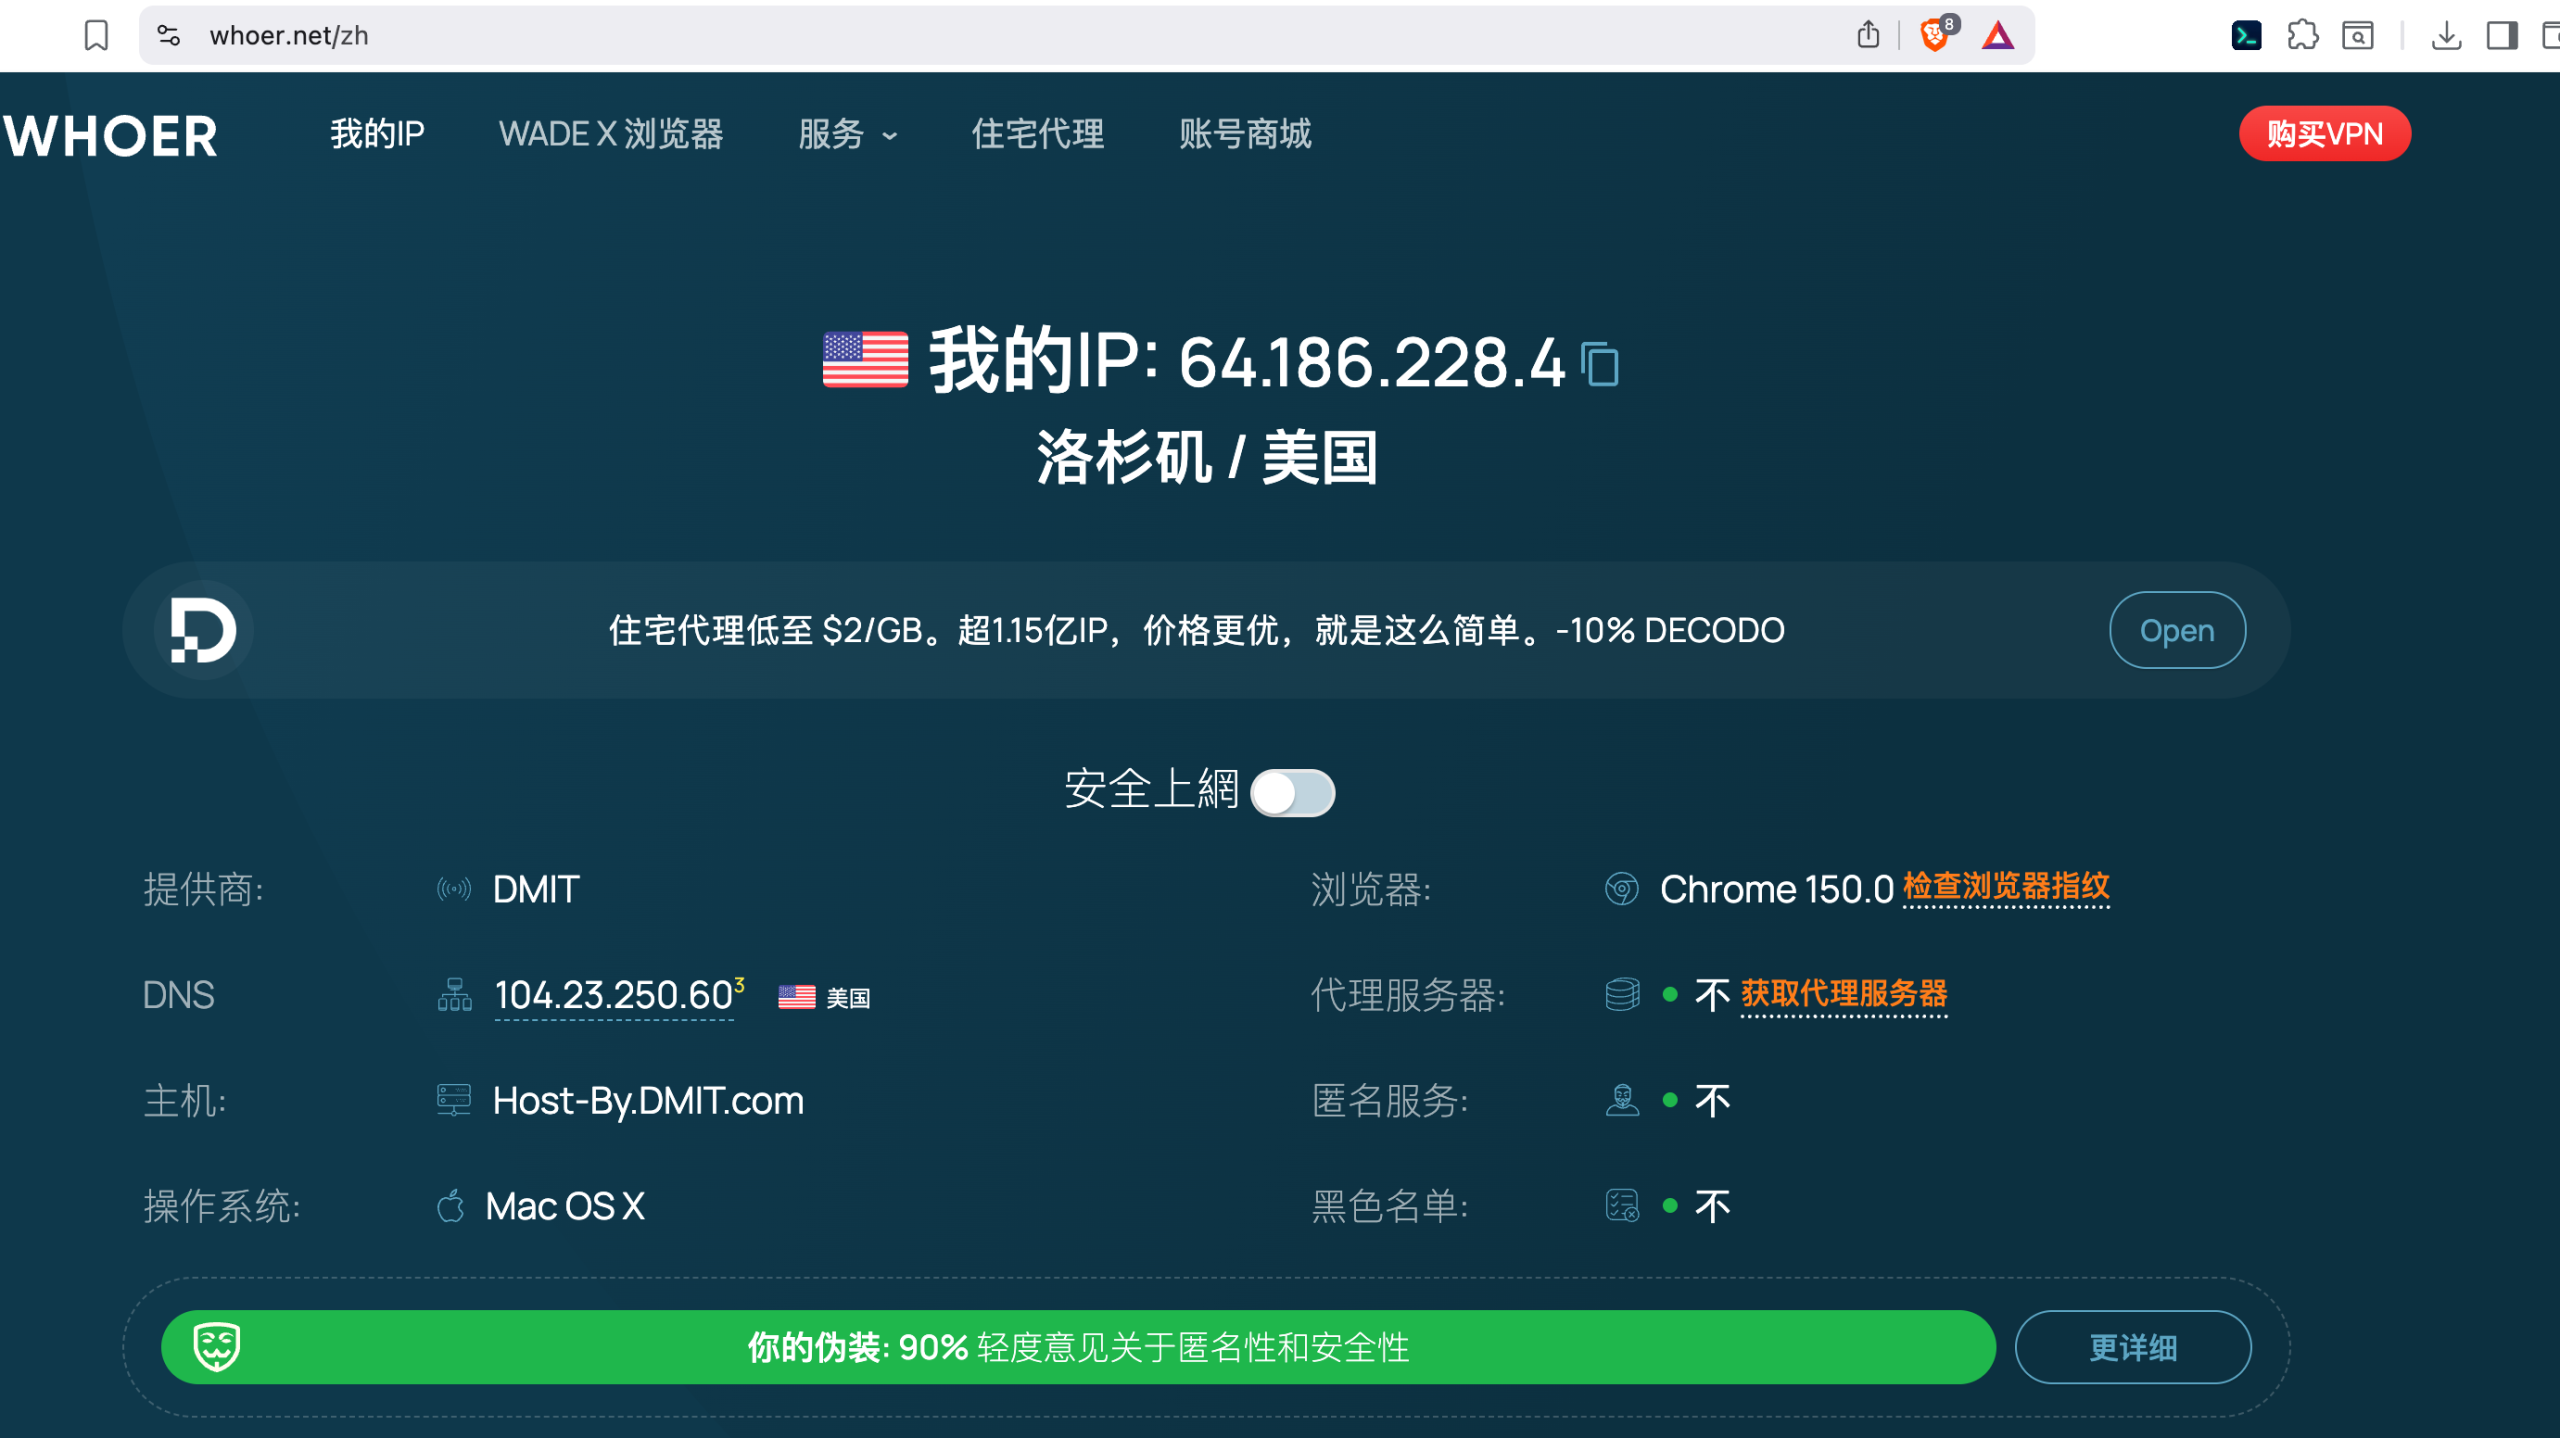Click the DNS address 104.23.250.60
Image resolution: width=2560 pixels, height=1438 pixels.
click(614, 996)
